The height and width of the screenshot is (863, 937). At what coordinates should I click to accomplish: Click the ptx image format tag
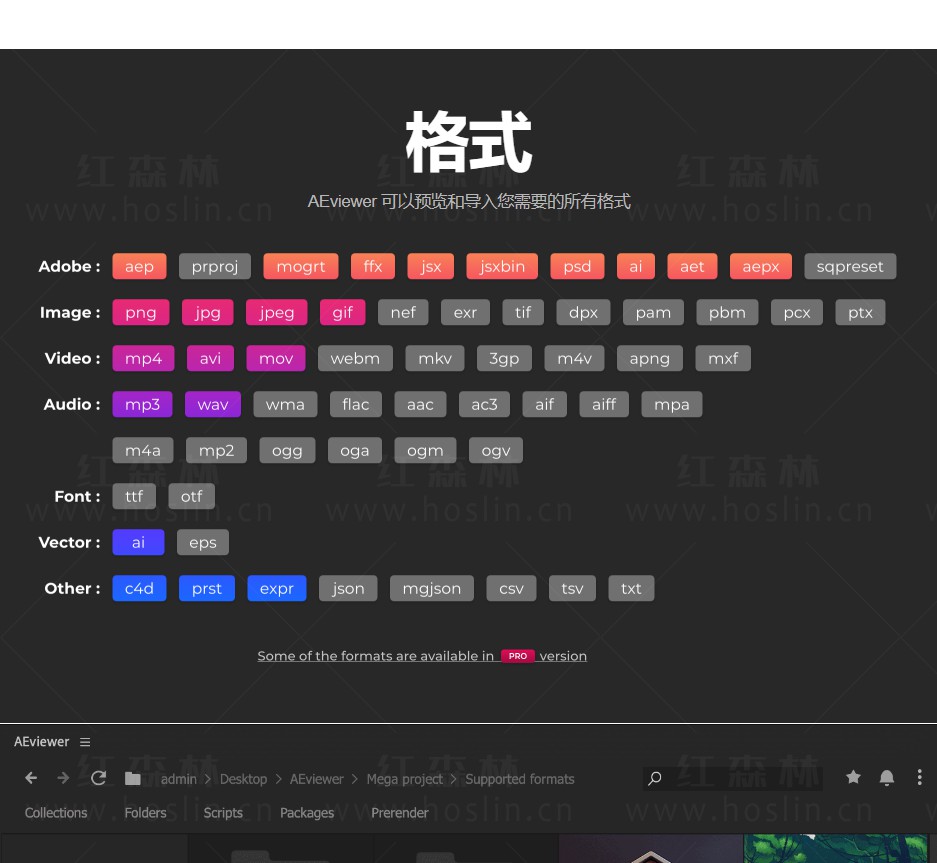tap(860, 313)
